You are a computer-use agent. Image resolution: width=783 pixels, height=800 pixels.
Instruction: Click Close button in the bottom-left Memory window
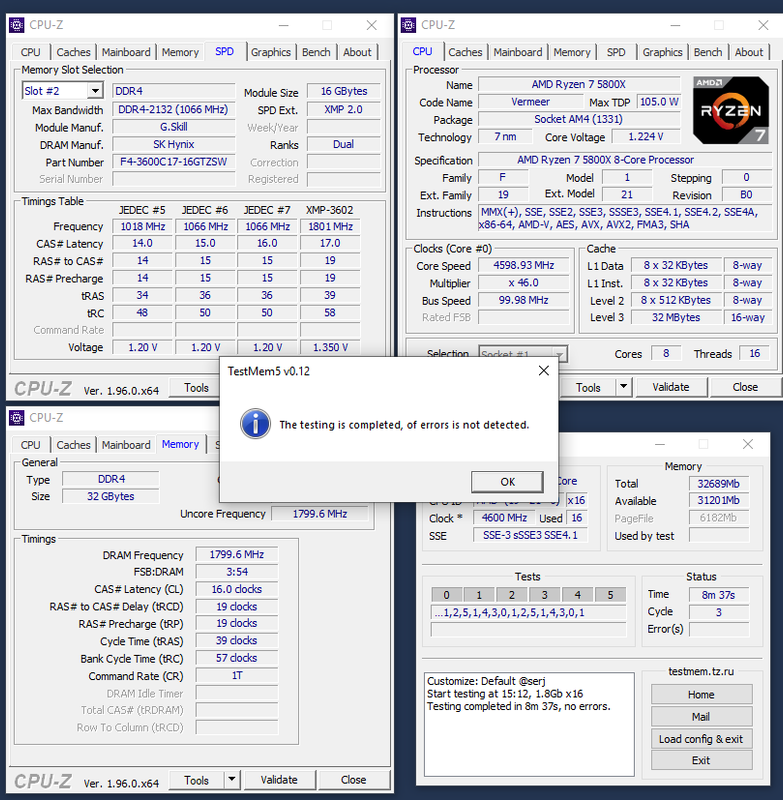(x=353, y=780)
